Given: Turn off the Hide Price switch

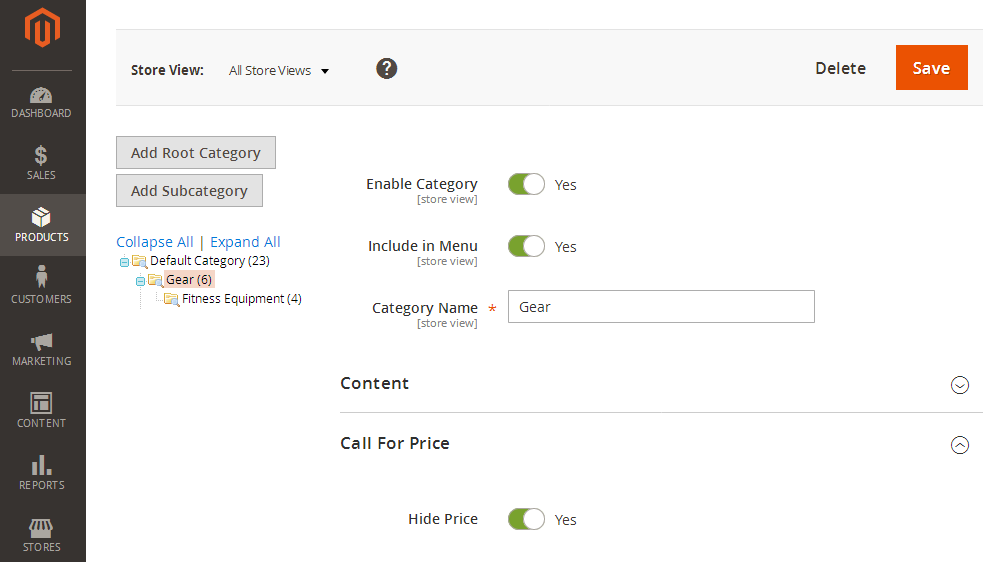Looking at the screenshot, I should (x=526, y=519).
